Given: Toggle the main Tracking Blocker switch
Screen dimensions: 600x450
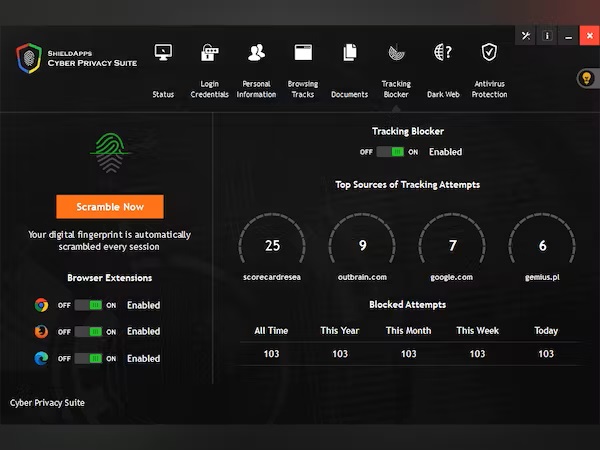Looking at the screenshot, I should click(x=390, y=152).
